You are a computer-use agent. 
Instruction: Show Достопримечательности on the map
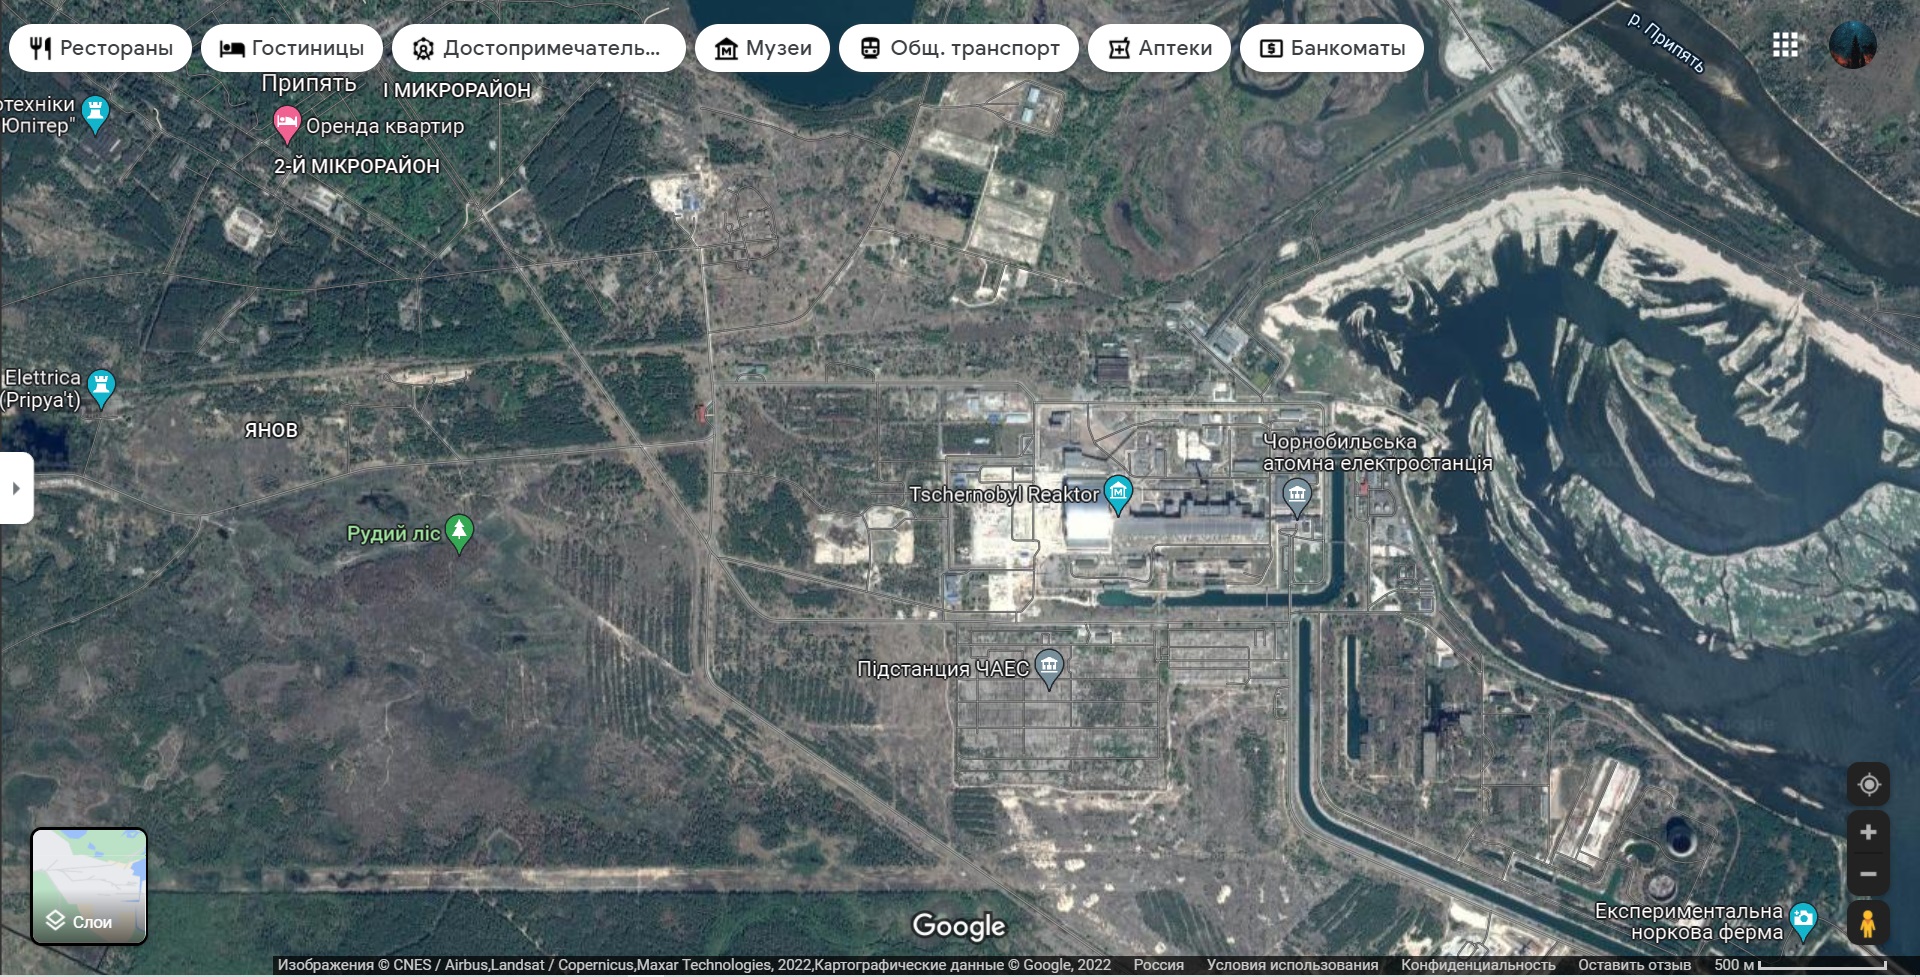(538, 48)
